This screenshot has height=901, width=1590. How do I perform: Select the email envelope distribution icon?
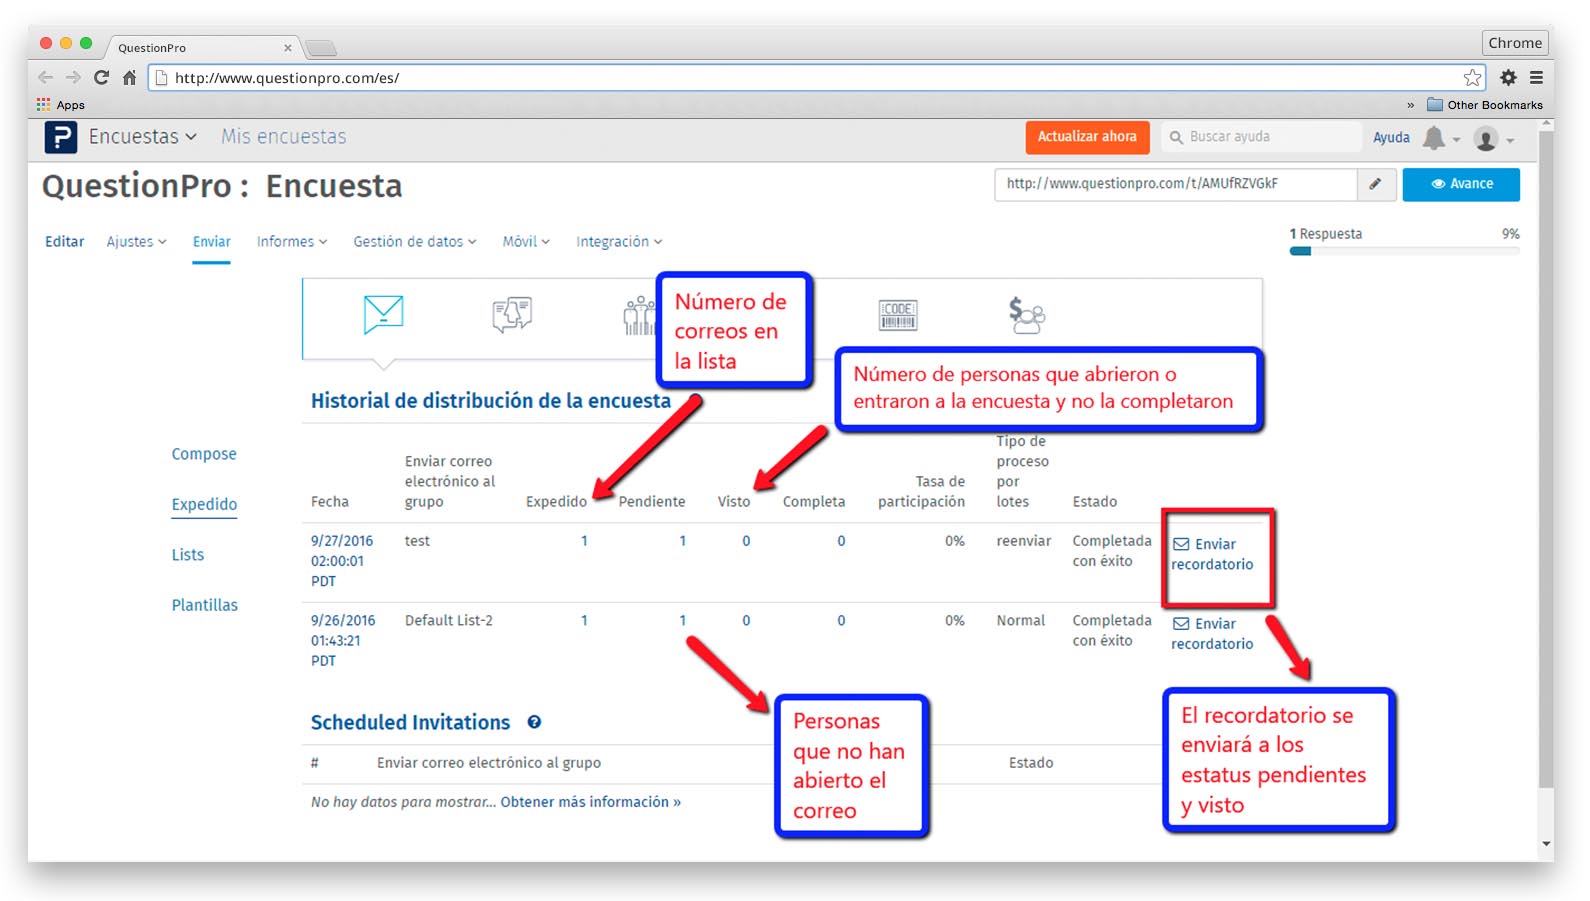pos(384,315)
